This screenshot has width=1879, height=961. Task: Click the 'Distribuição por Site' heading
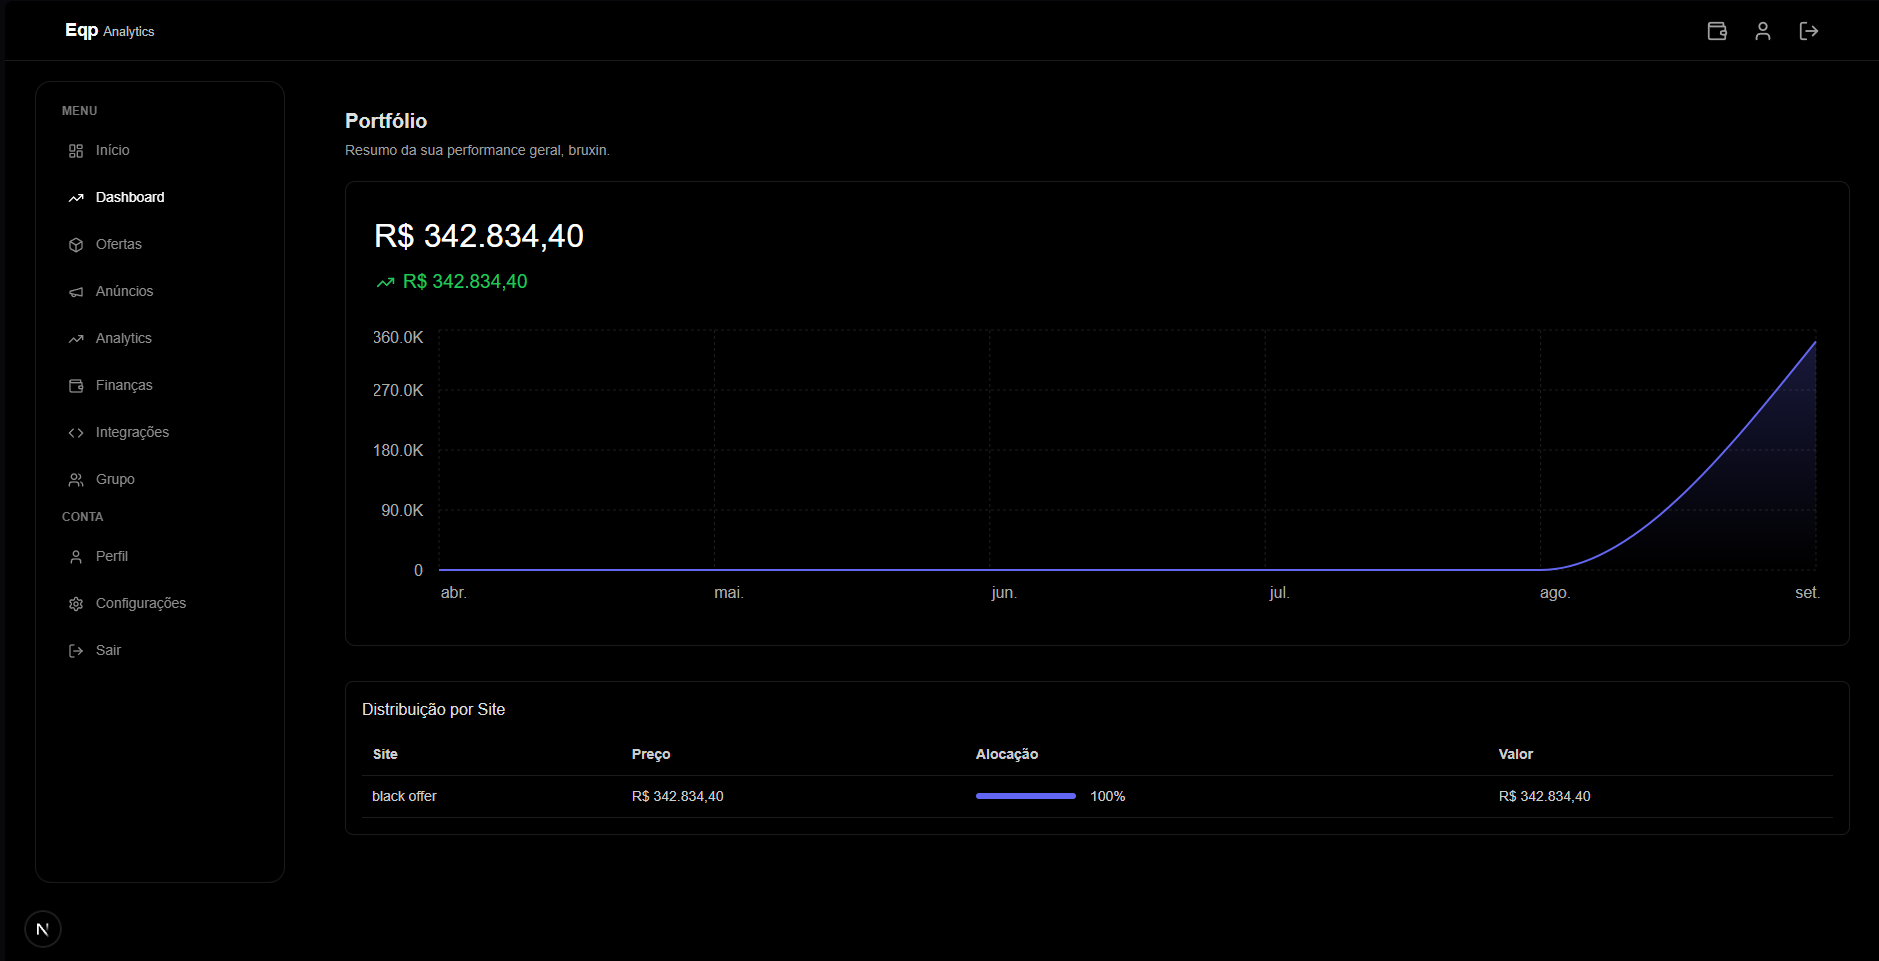click(x=433, y=709)
